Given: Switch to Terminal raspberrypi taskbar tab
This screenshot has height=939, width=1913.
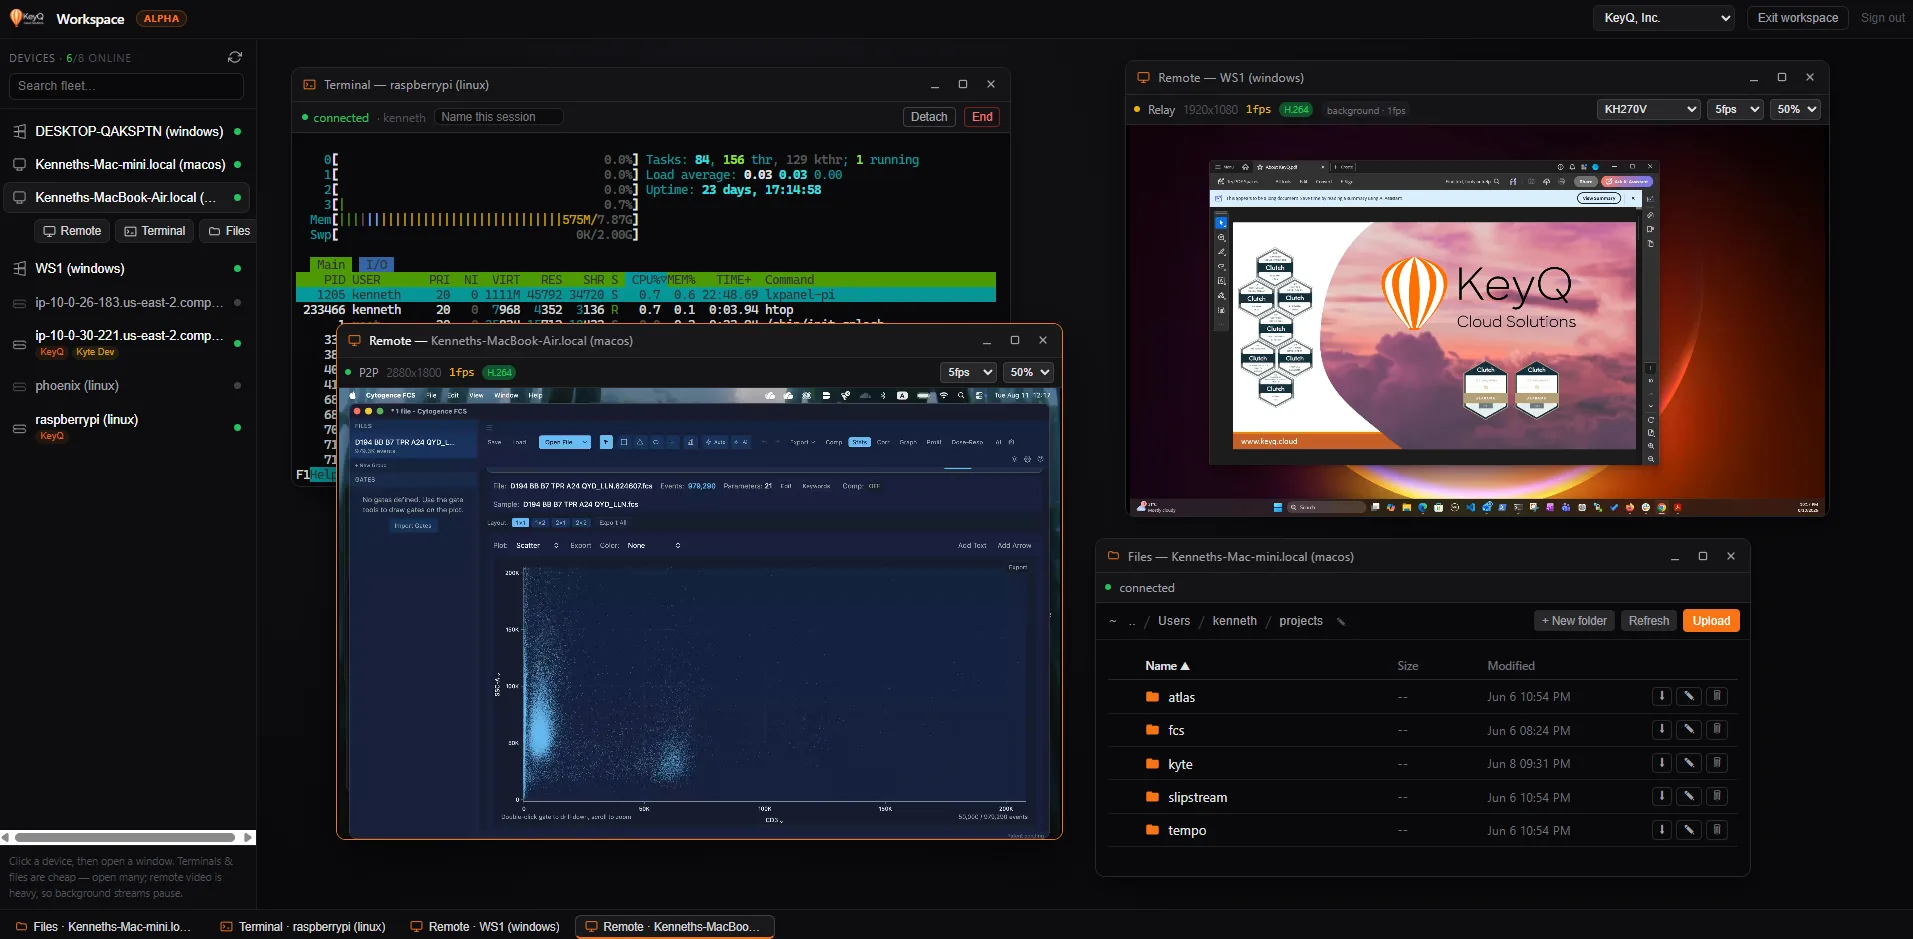Looking at the screenshot, I should coord(303,927).
